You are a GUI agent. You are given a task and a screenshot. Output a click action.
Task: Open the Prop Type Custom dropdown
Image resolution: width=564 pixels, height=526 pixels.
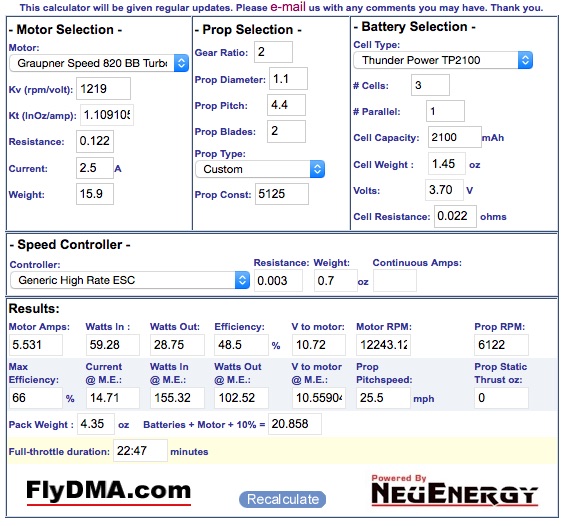tap(260, 169)
